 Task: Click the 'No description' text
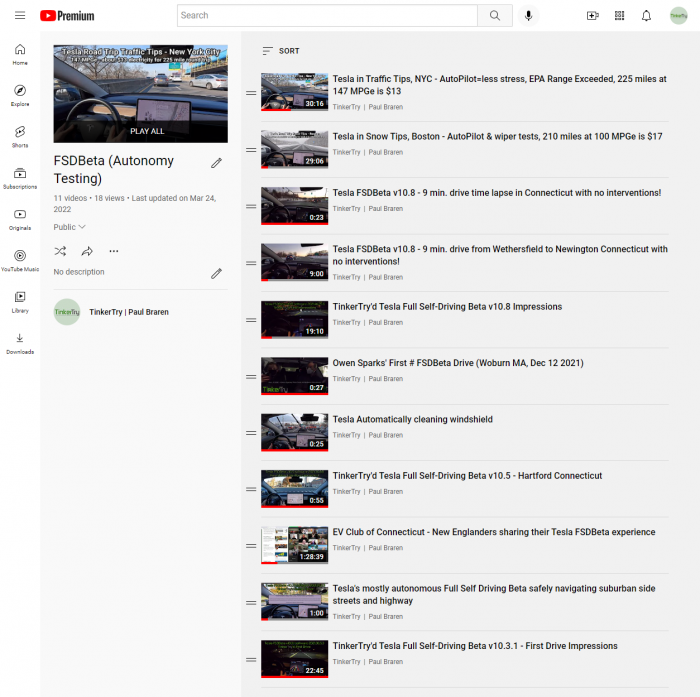pyautogui.click(x=79, y=272)
